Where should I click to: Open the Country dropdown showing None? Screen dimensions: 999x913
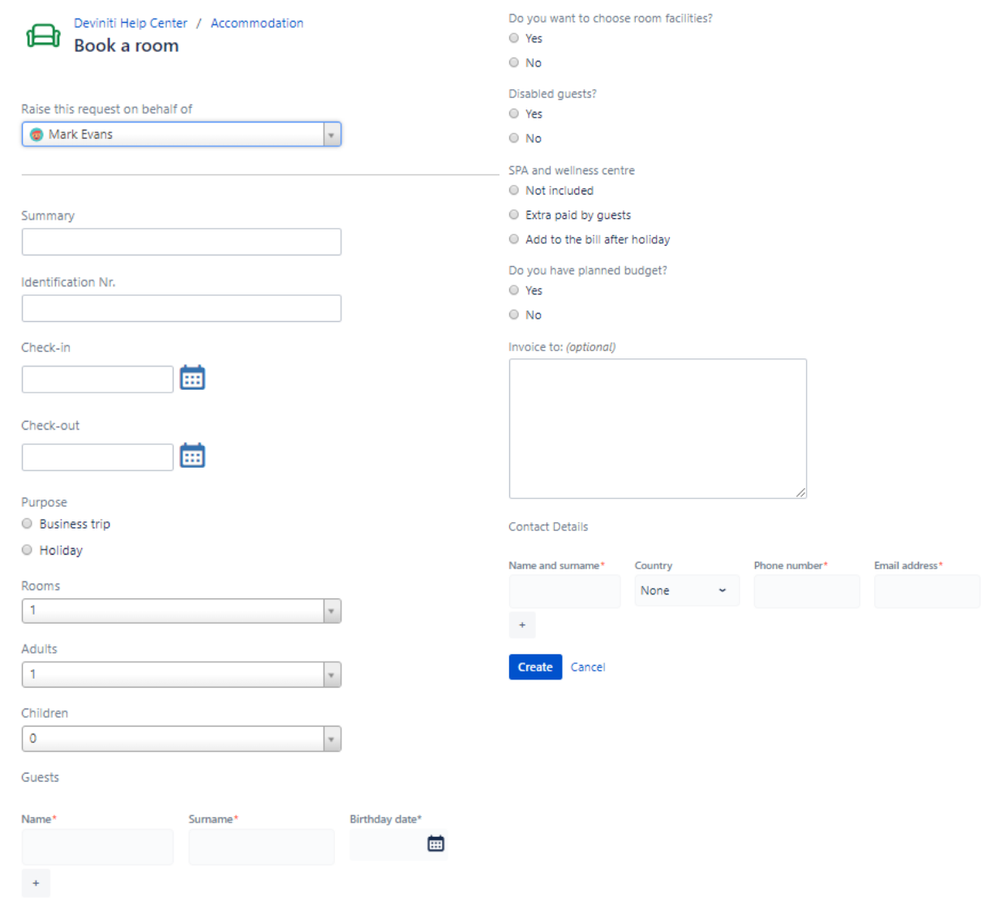(686, 590)
